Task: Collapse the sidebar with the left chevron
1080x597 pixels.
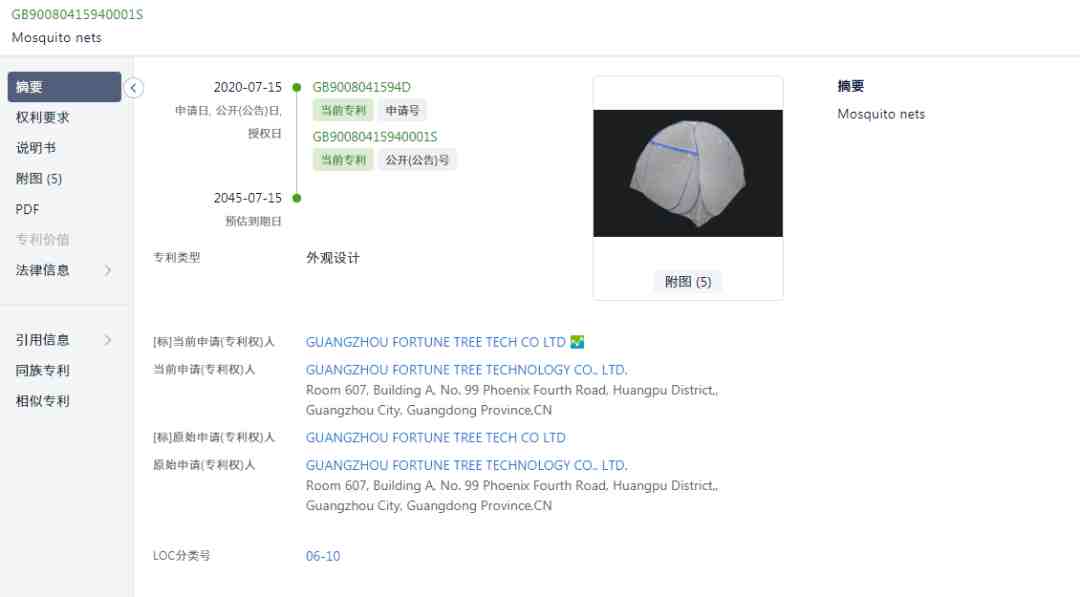Action: [134, 87]
